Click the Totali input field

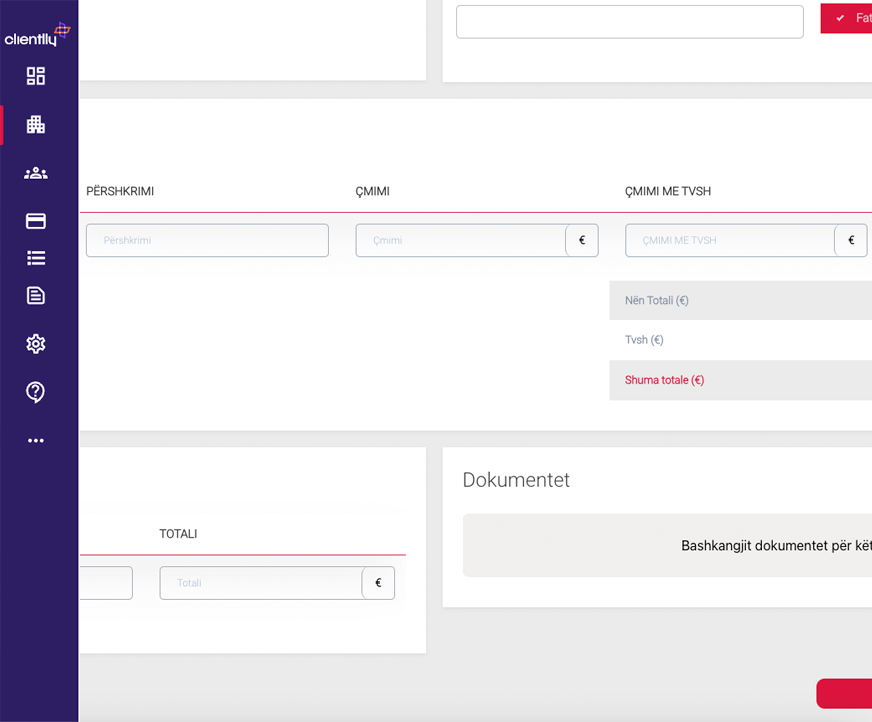pos(260,583)
